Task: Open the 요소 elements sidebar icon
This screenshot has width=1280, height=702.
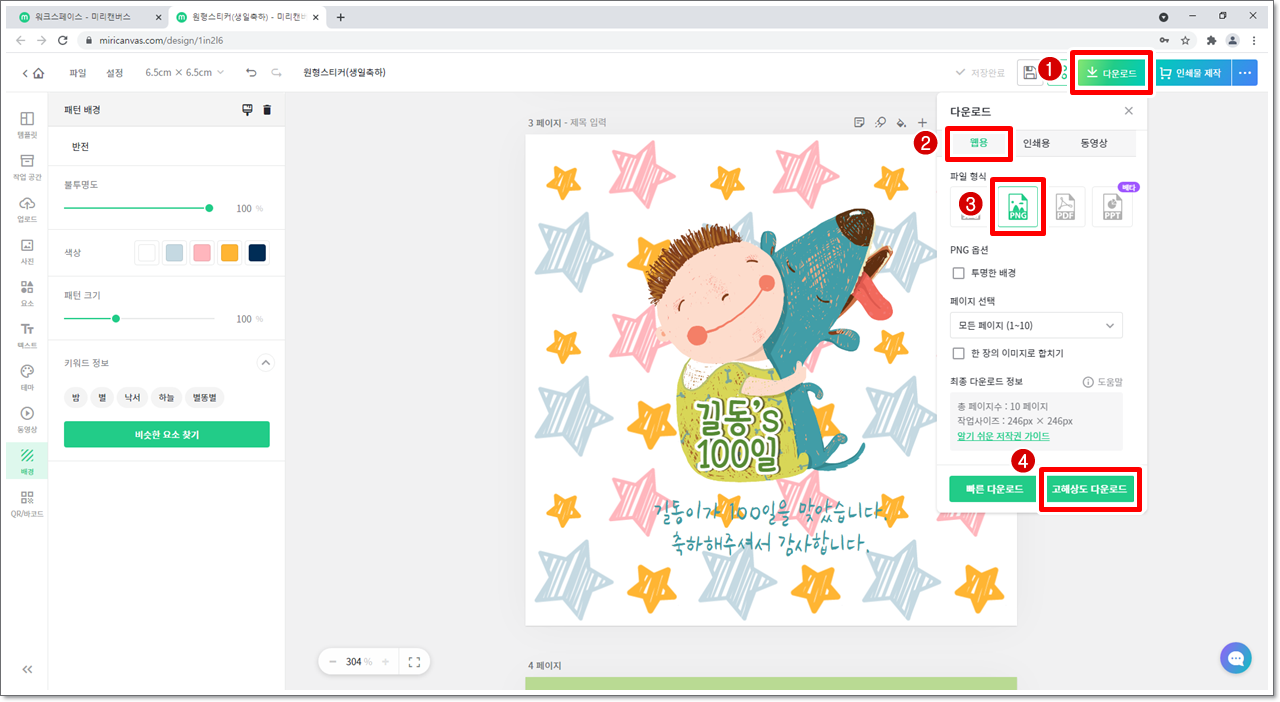Action: 27,293
